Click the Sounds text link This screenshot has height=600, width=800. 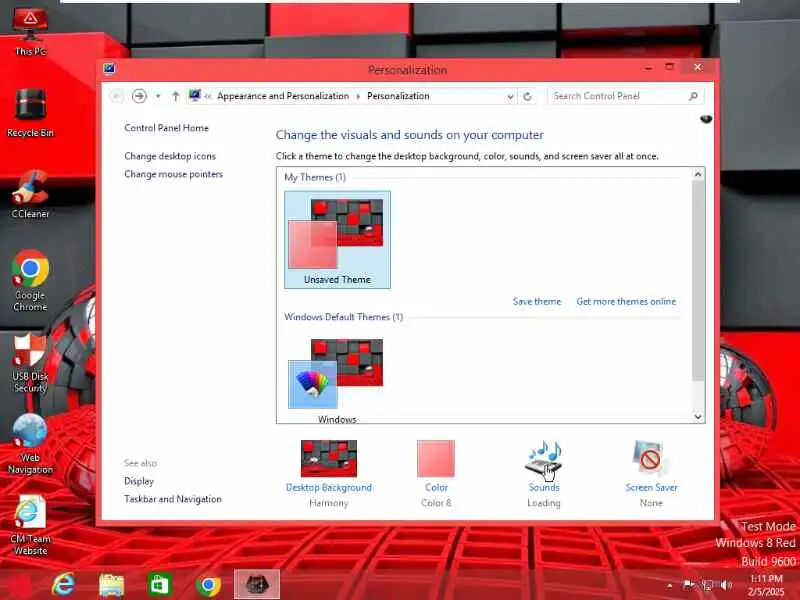[x=544, y=487]
